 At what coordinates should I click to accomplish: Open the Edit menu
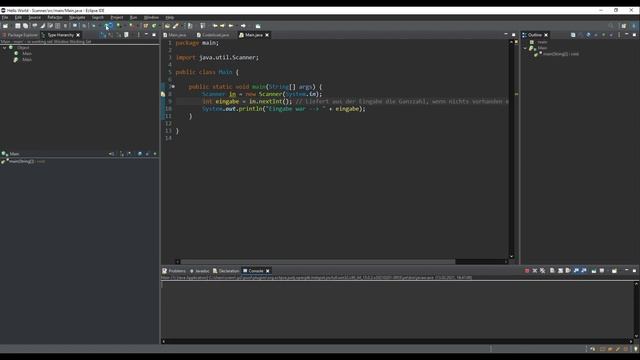pyautogui.click(x=18, y=18)
